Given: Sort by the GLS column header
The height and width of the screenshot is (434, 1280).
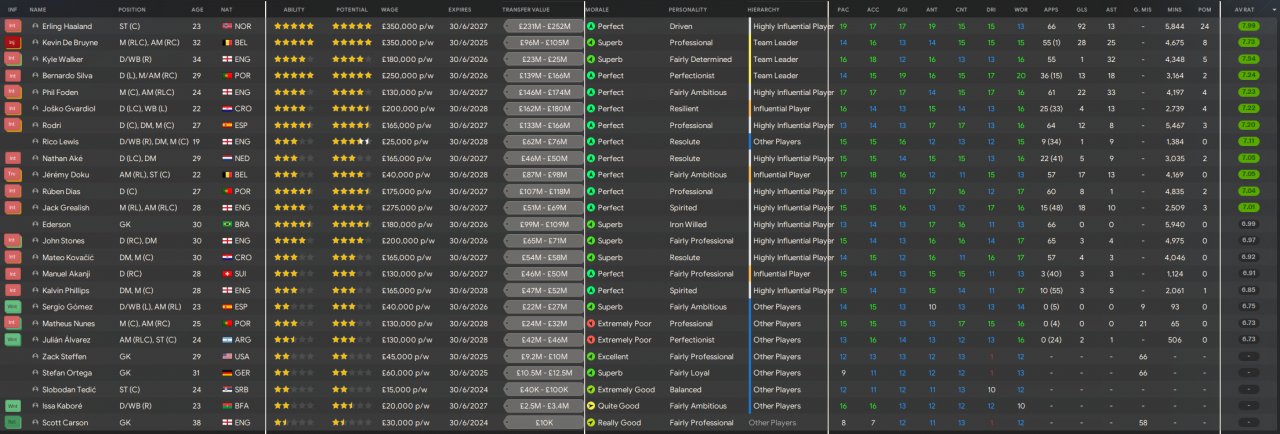Looking at the screenshot, I should 1082,9.
